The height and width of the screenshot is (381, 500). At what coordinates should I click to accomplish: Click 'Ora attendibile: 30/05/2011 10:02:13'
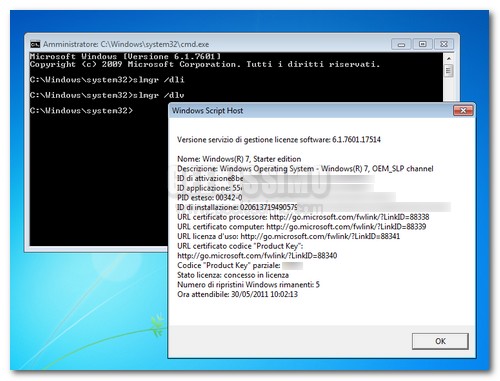pyautogui.click(x=237, y=294)
